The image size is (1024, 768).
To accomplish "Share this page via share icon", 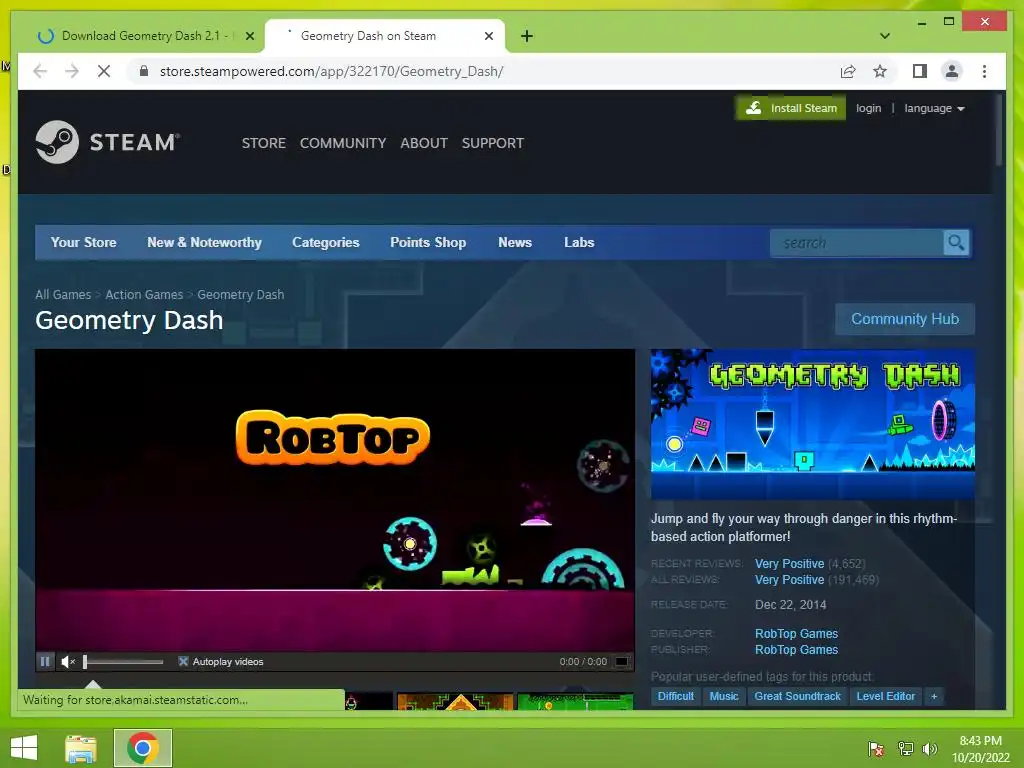I will click(848, 71).
